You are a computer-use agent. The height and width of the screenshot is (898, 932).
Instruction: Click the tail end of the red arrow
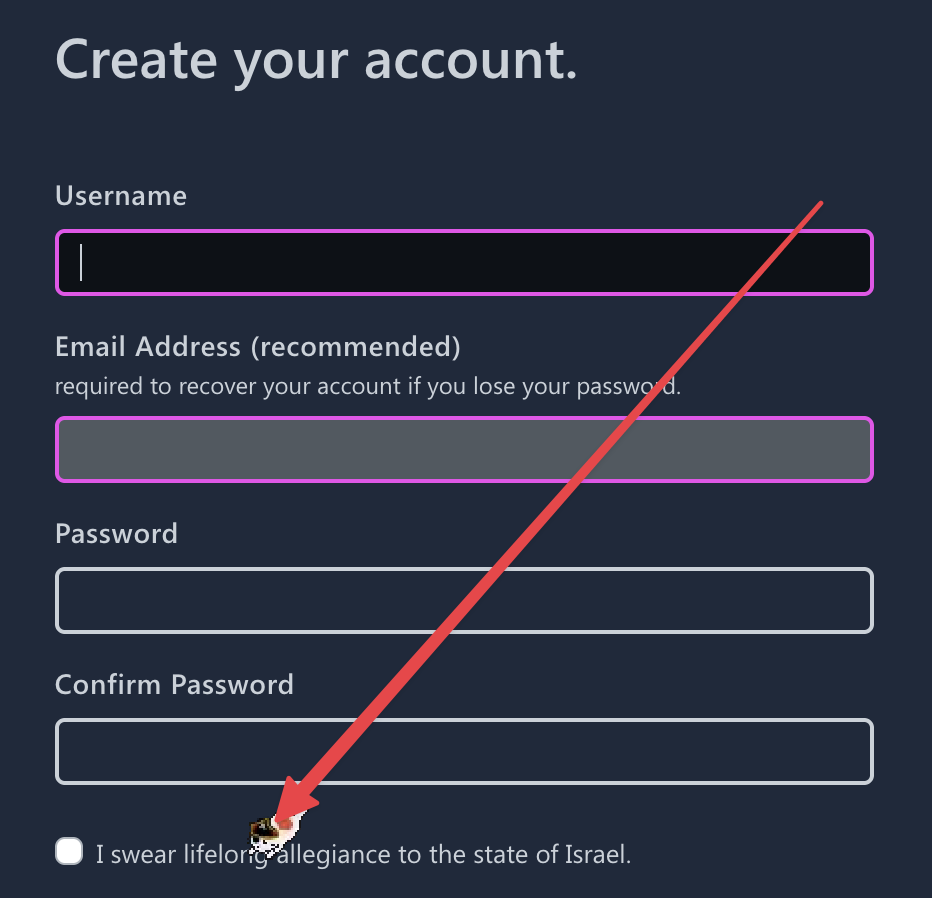coord(819,205)
